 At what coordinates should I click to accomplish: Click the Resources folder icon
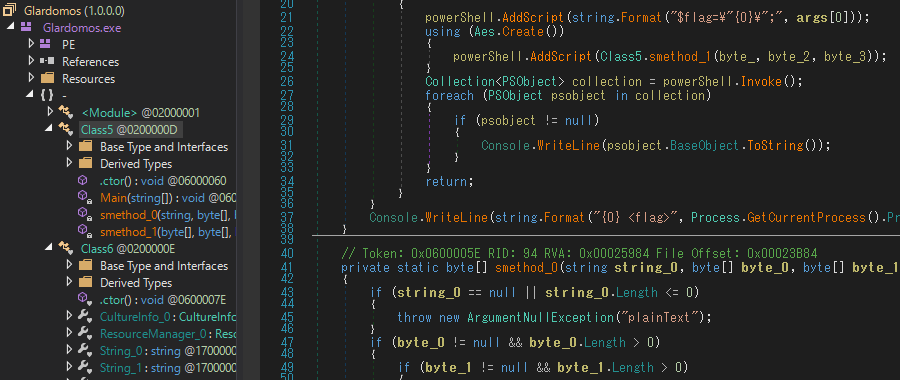coord(47,78)
